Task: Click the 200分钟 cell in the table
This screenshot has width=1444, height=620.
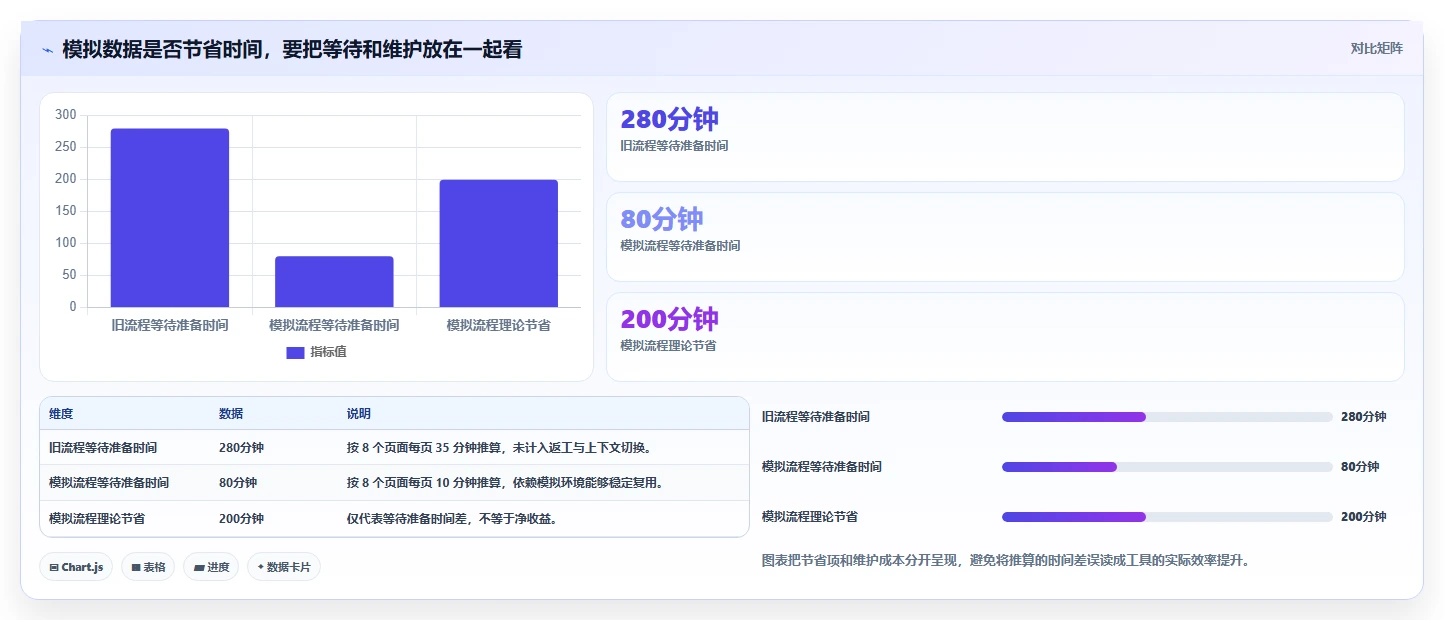Action: tap(241, 519)
